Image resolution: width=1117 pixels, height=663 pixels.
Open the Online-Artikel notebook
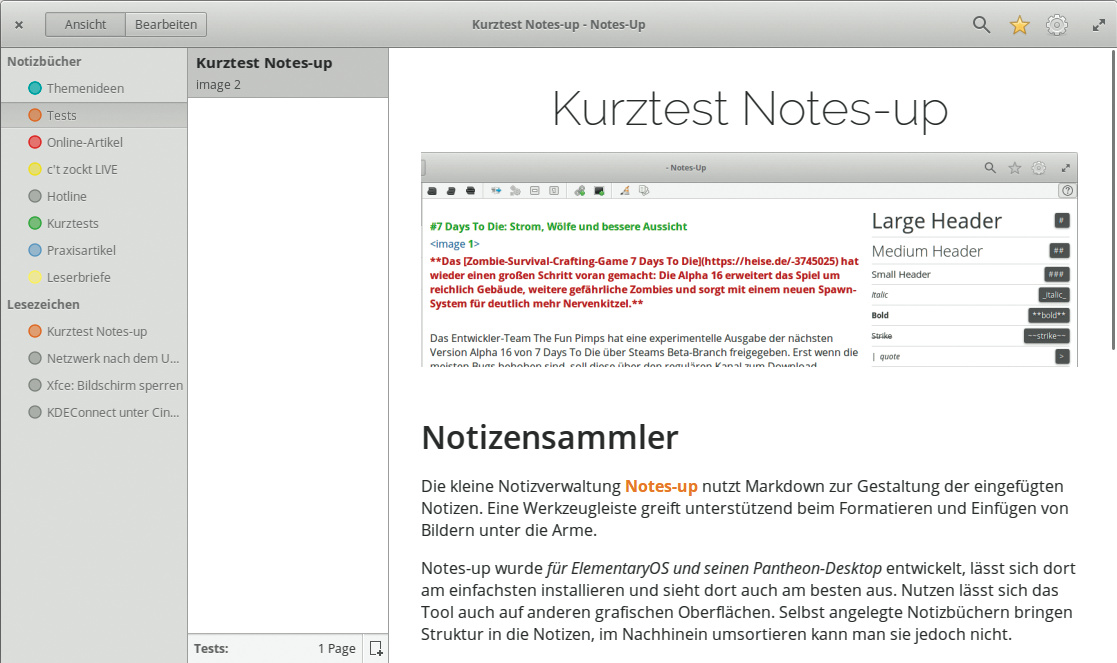coord(82,142)
